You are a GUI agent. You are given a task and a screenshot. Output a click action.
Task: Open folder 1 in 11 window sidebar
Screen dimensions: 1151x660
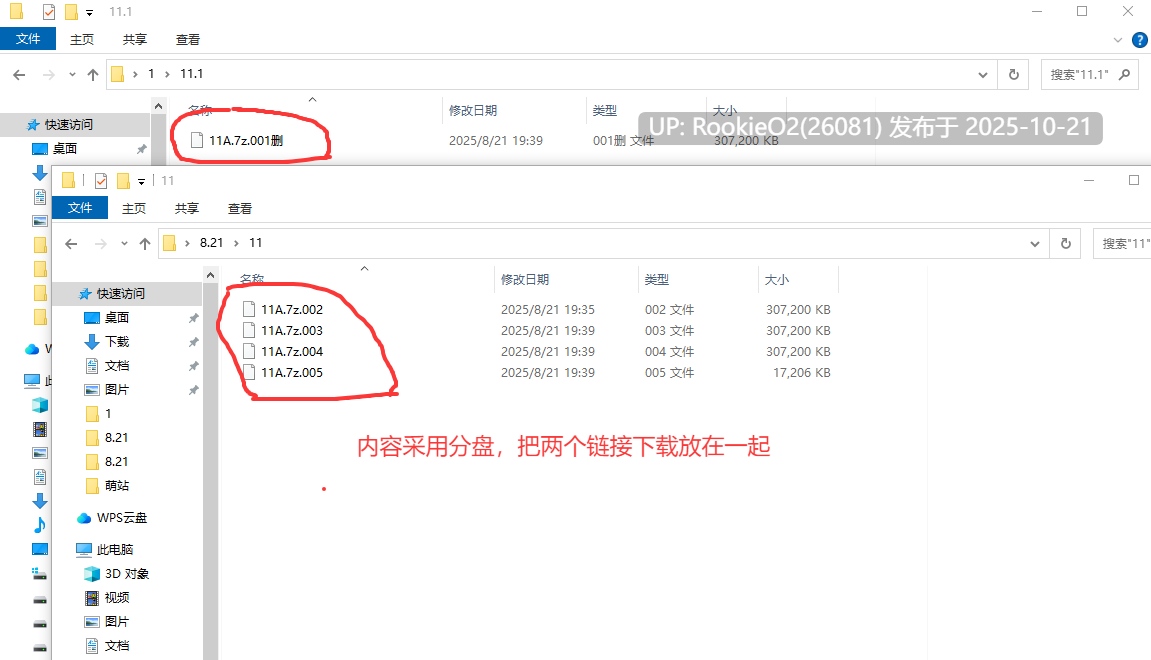[x=108, y=414]
